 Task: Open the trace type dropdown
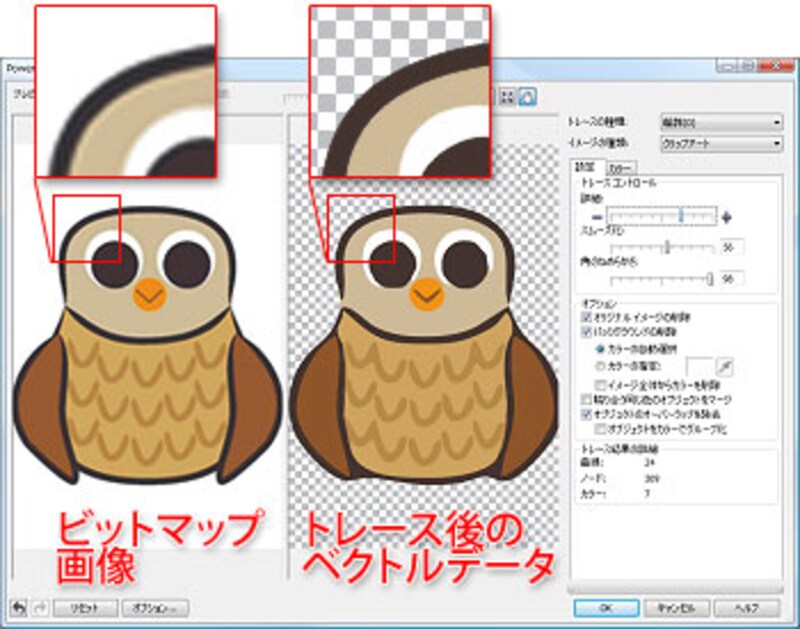(x=719, y=123)
